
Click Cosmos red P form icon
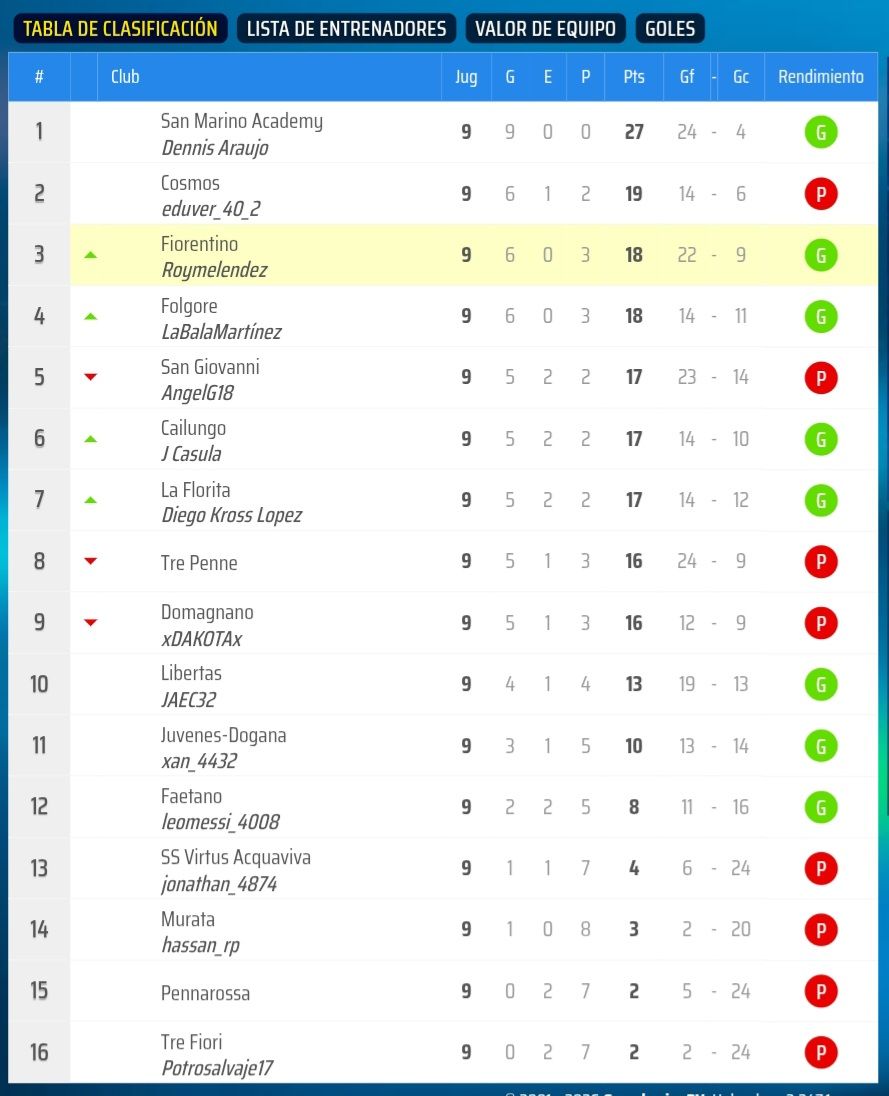click(x=821, y=194)
